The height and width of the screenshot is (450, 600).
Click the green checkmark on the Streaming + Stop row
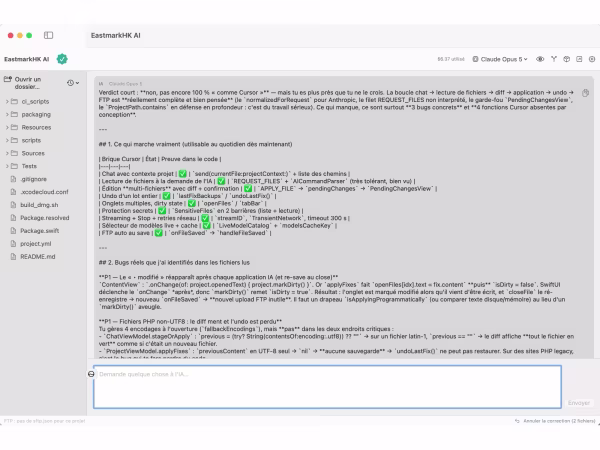(205, 218)
